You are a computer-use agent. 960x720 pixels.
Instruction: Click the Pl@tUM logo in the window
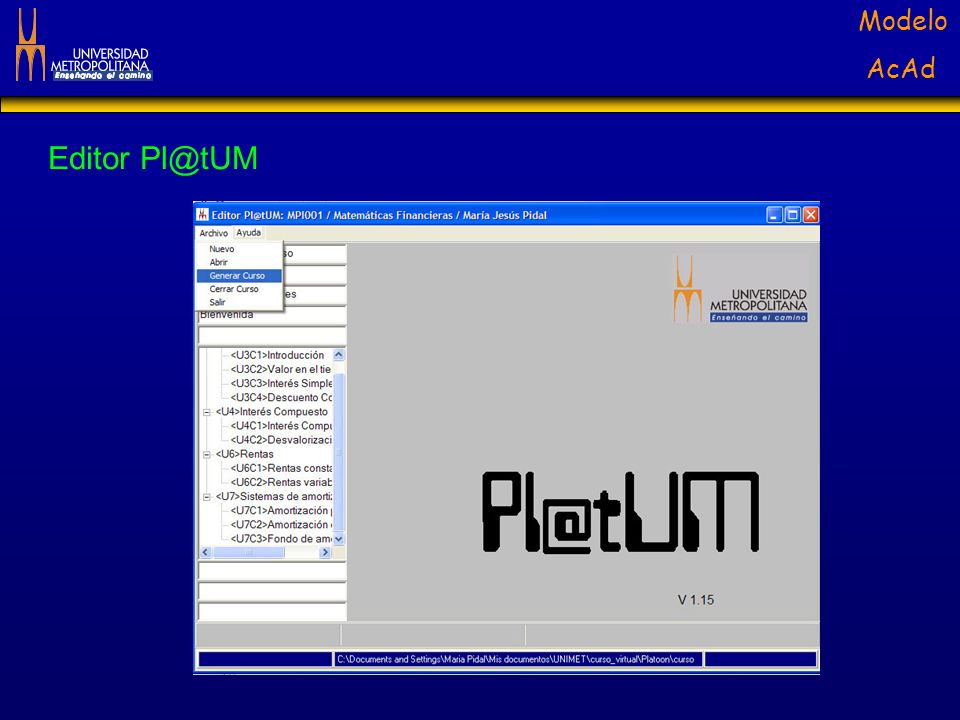pos(621,512)
